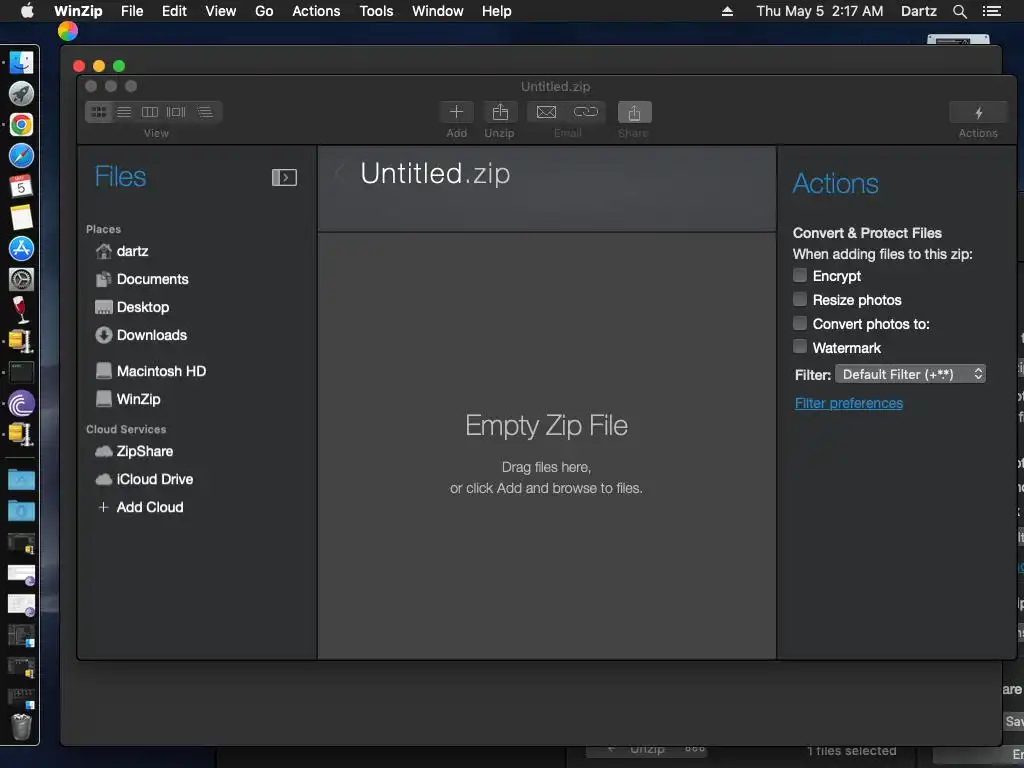The height and width of the screenshot is (768, 1024).
Task: Open the Default Filter dropdown
Action: [910, 374]
